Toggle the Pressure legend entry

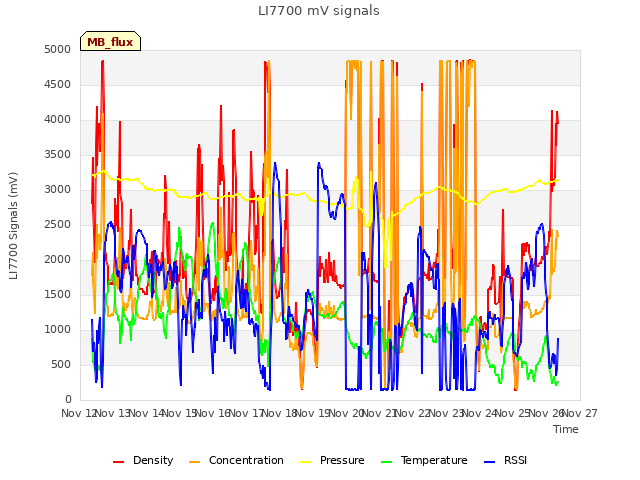click(332, 460)
